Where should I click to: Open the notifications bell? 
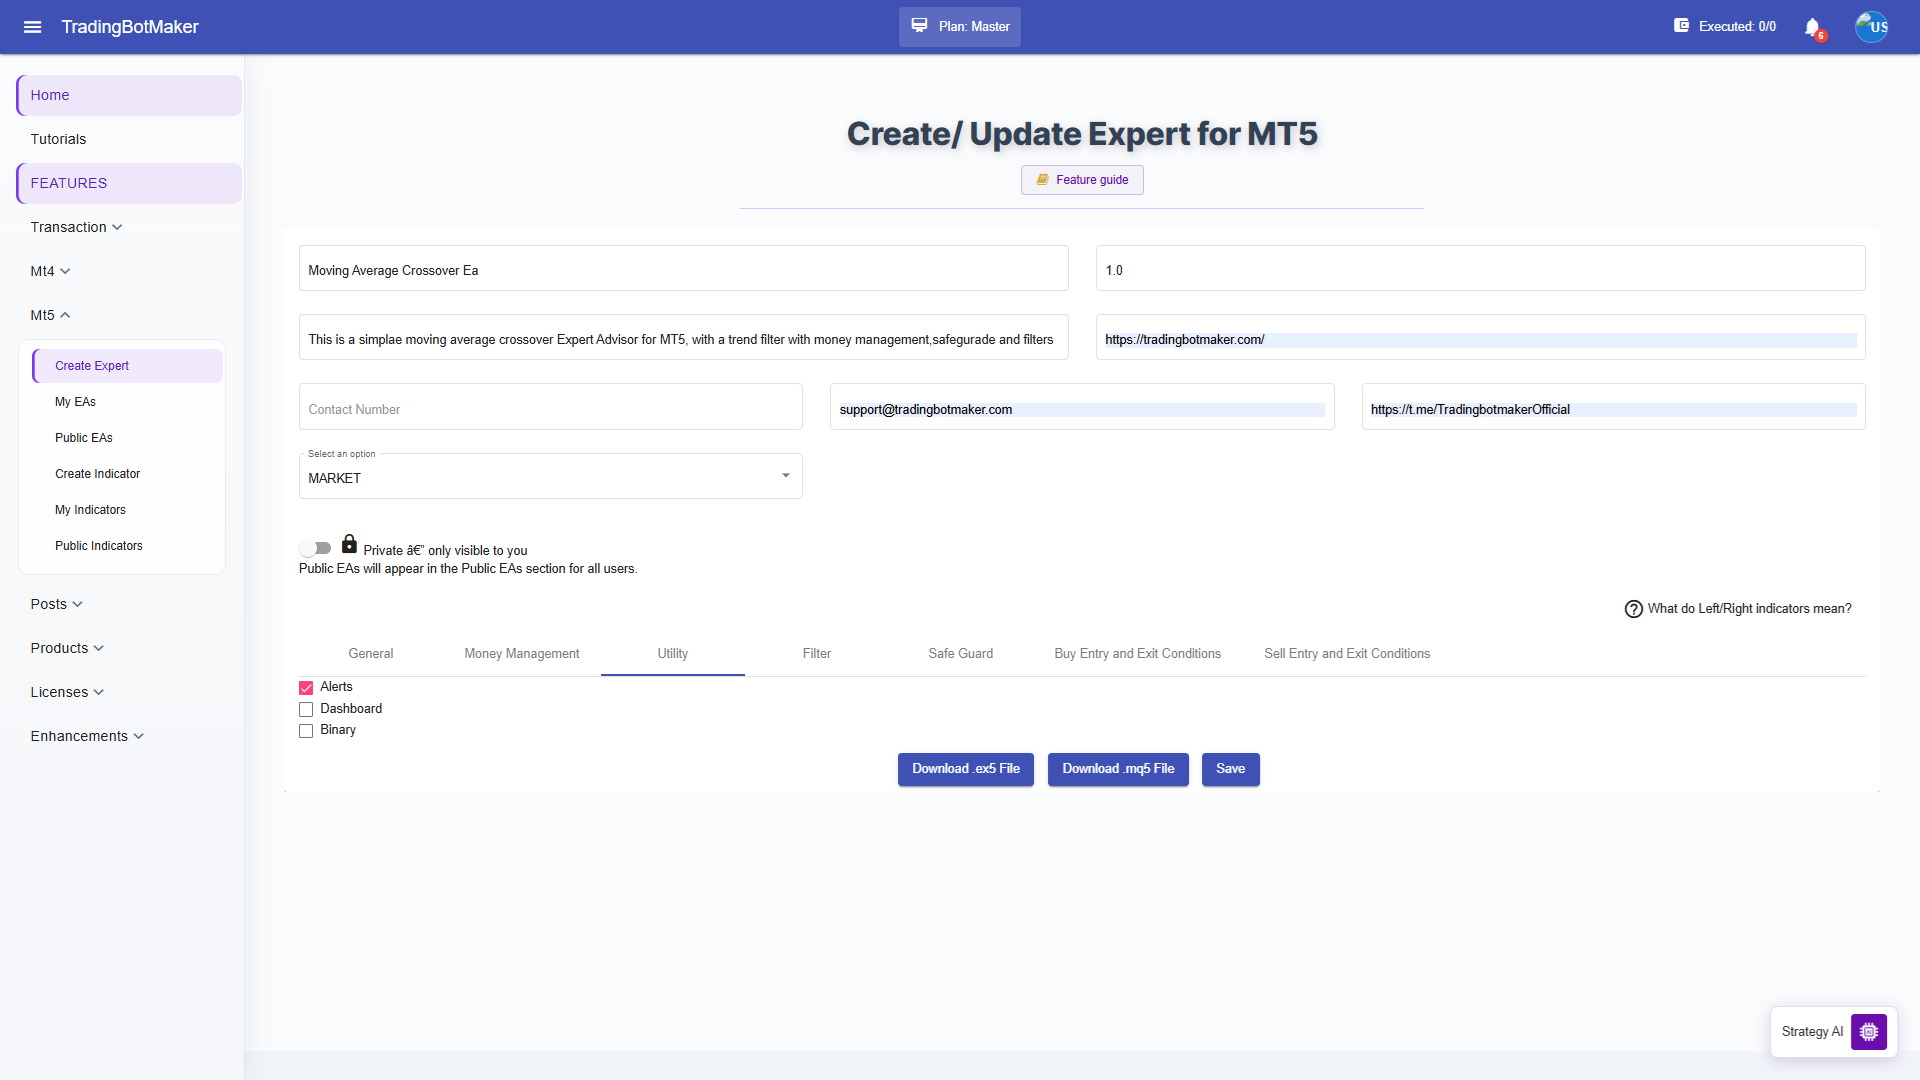[1812, 27]
